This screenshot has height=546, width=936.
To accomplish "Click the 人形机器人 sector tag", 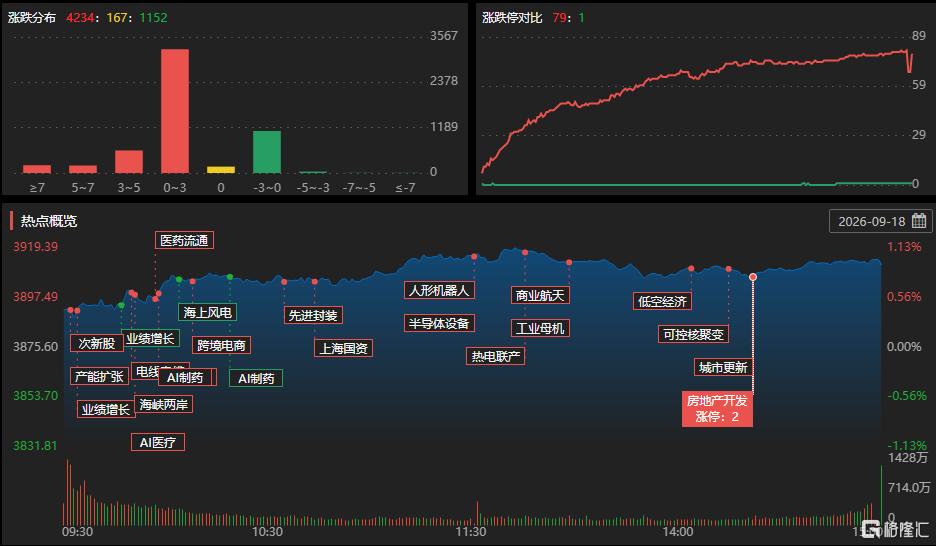I will pyautogui.click(x=439, y=291).
